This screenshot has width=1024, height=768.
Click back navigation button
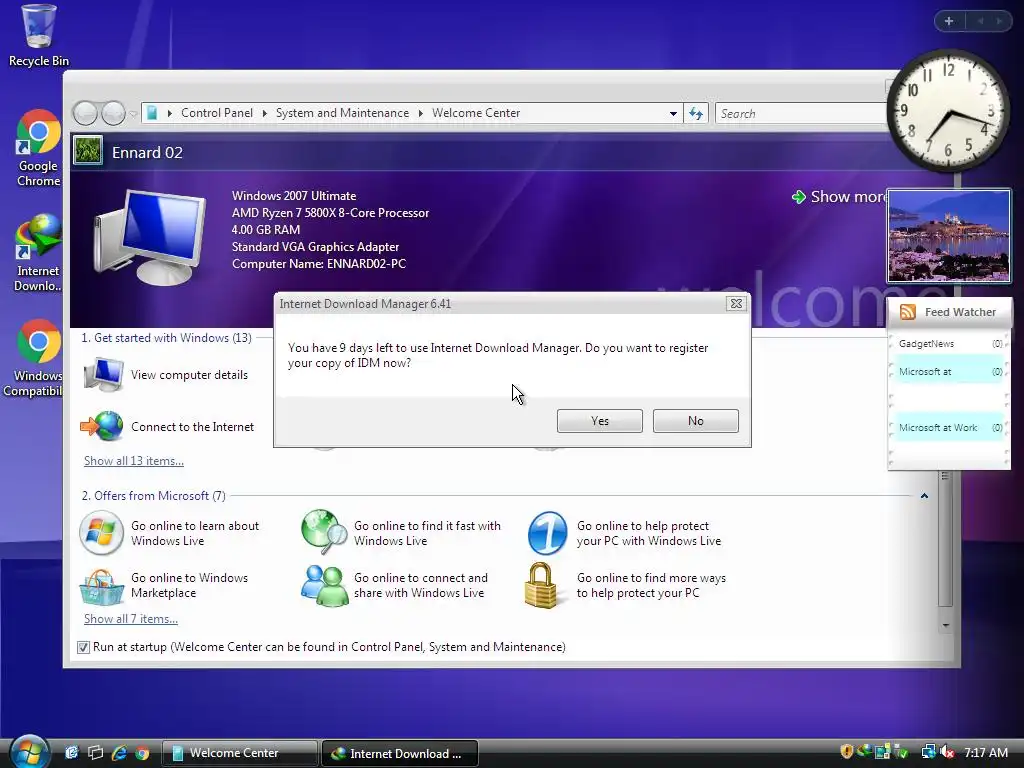pyautogui.click(x=85, y=114)
